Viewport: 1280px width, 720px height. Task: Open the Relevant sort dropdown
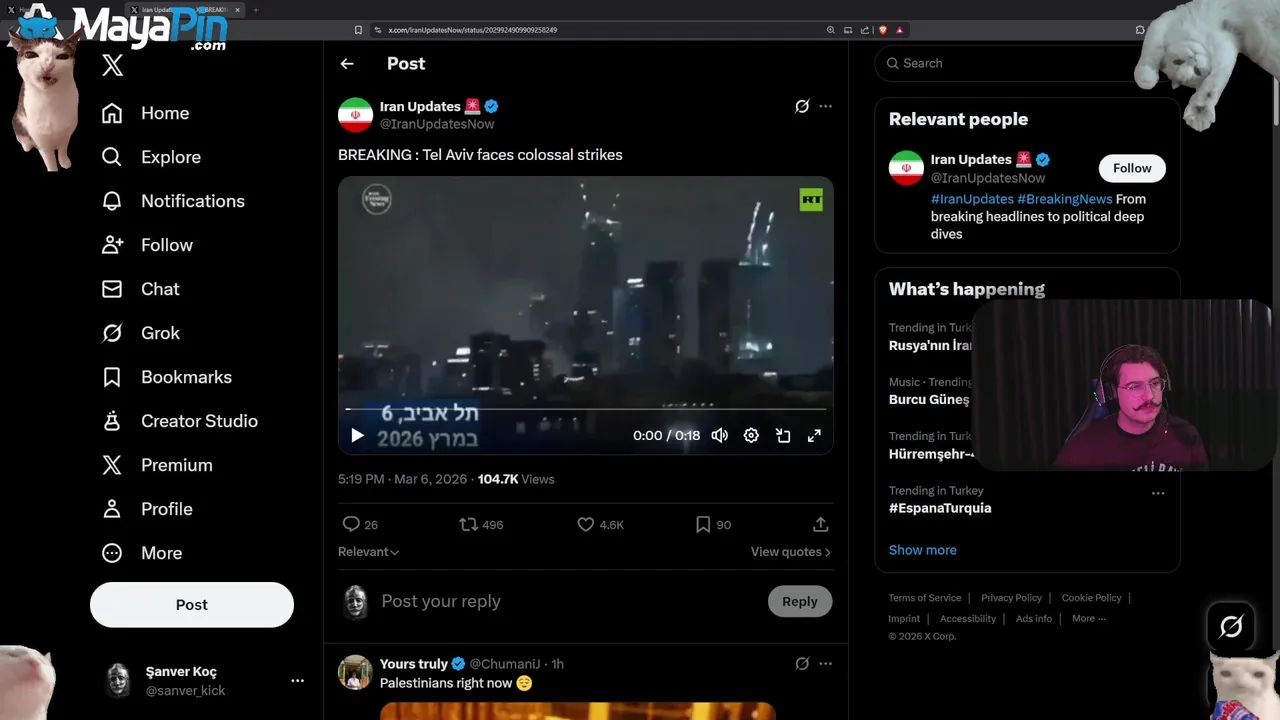(368, 552)
